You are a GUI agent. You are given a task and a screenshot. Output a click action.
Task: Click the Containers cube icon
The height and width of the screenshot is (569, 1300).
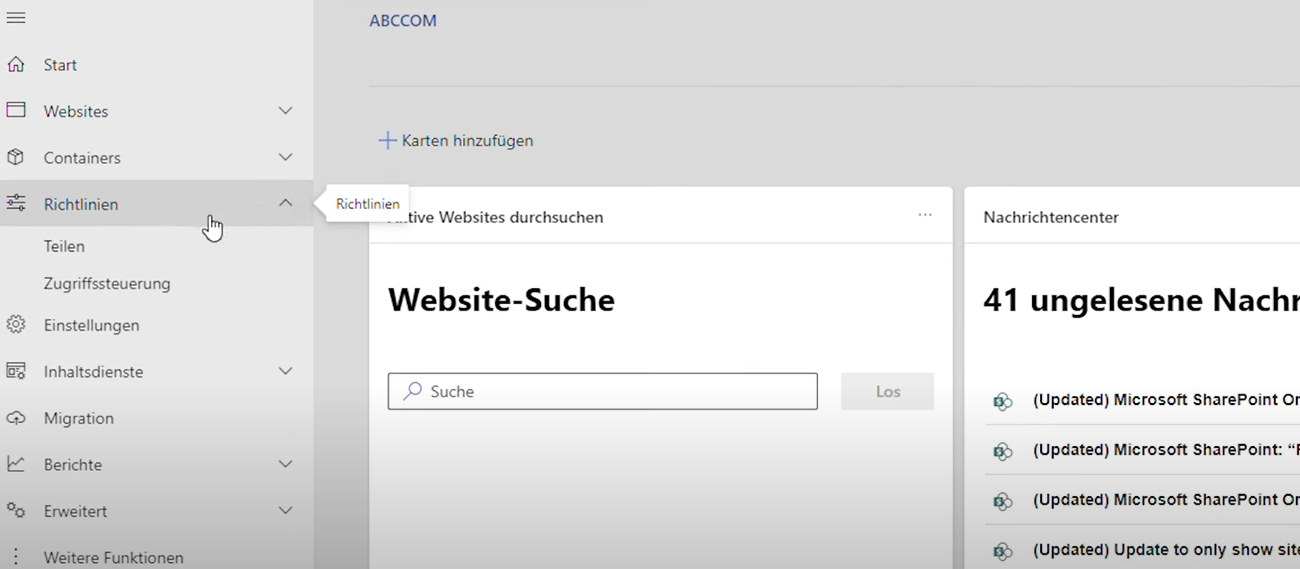tap(16, 157)
